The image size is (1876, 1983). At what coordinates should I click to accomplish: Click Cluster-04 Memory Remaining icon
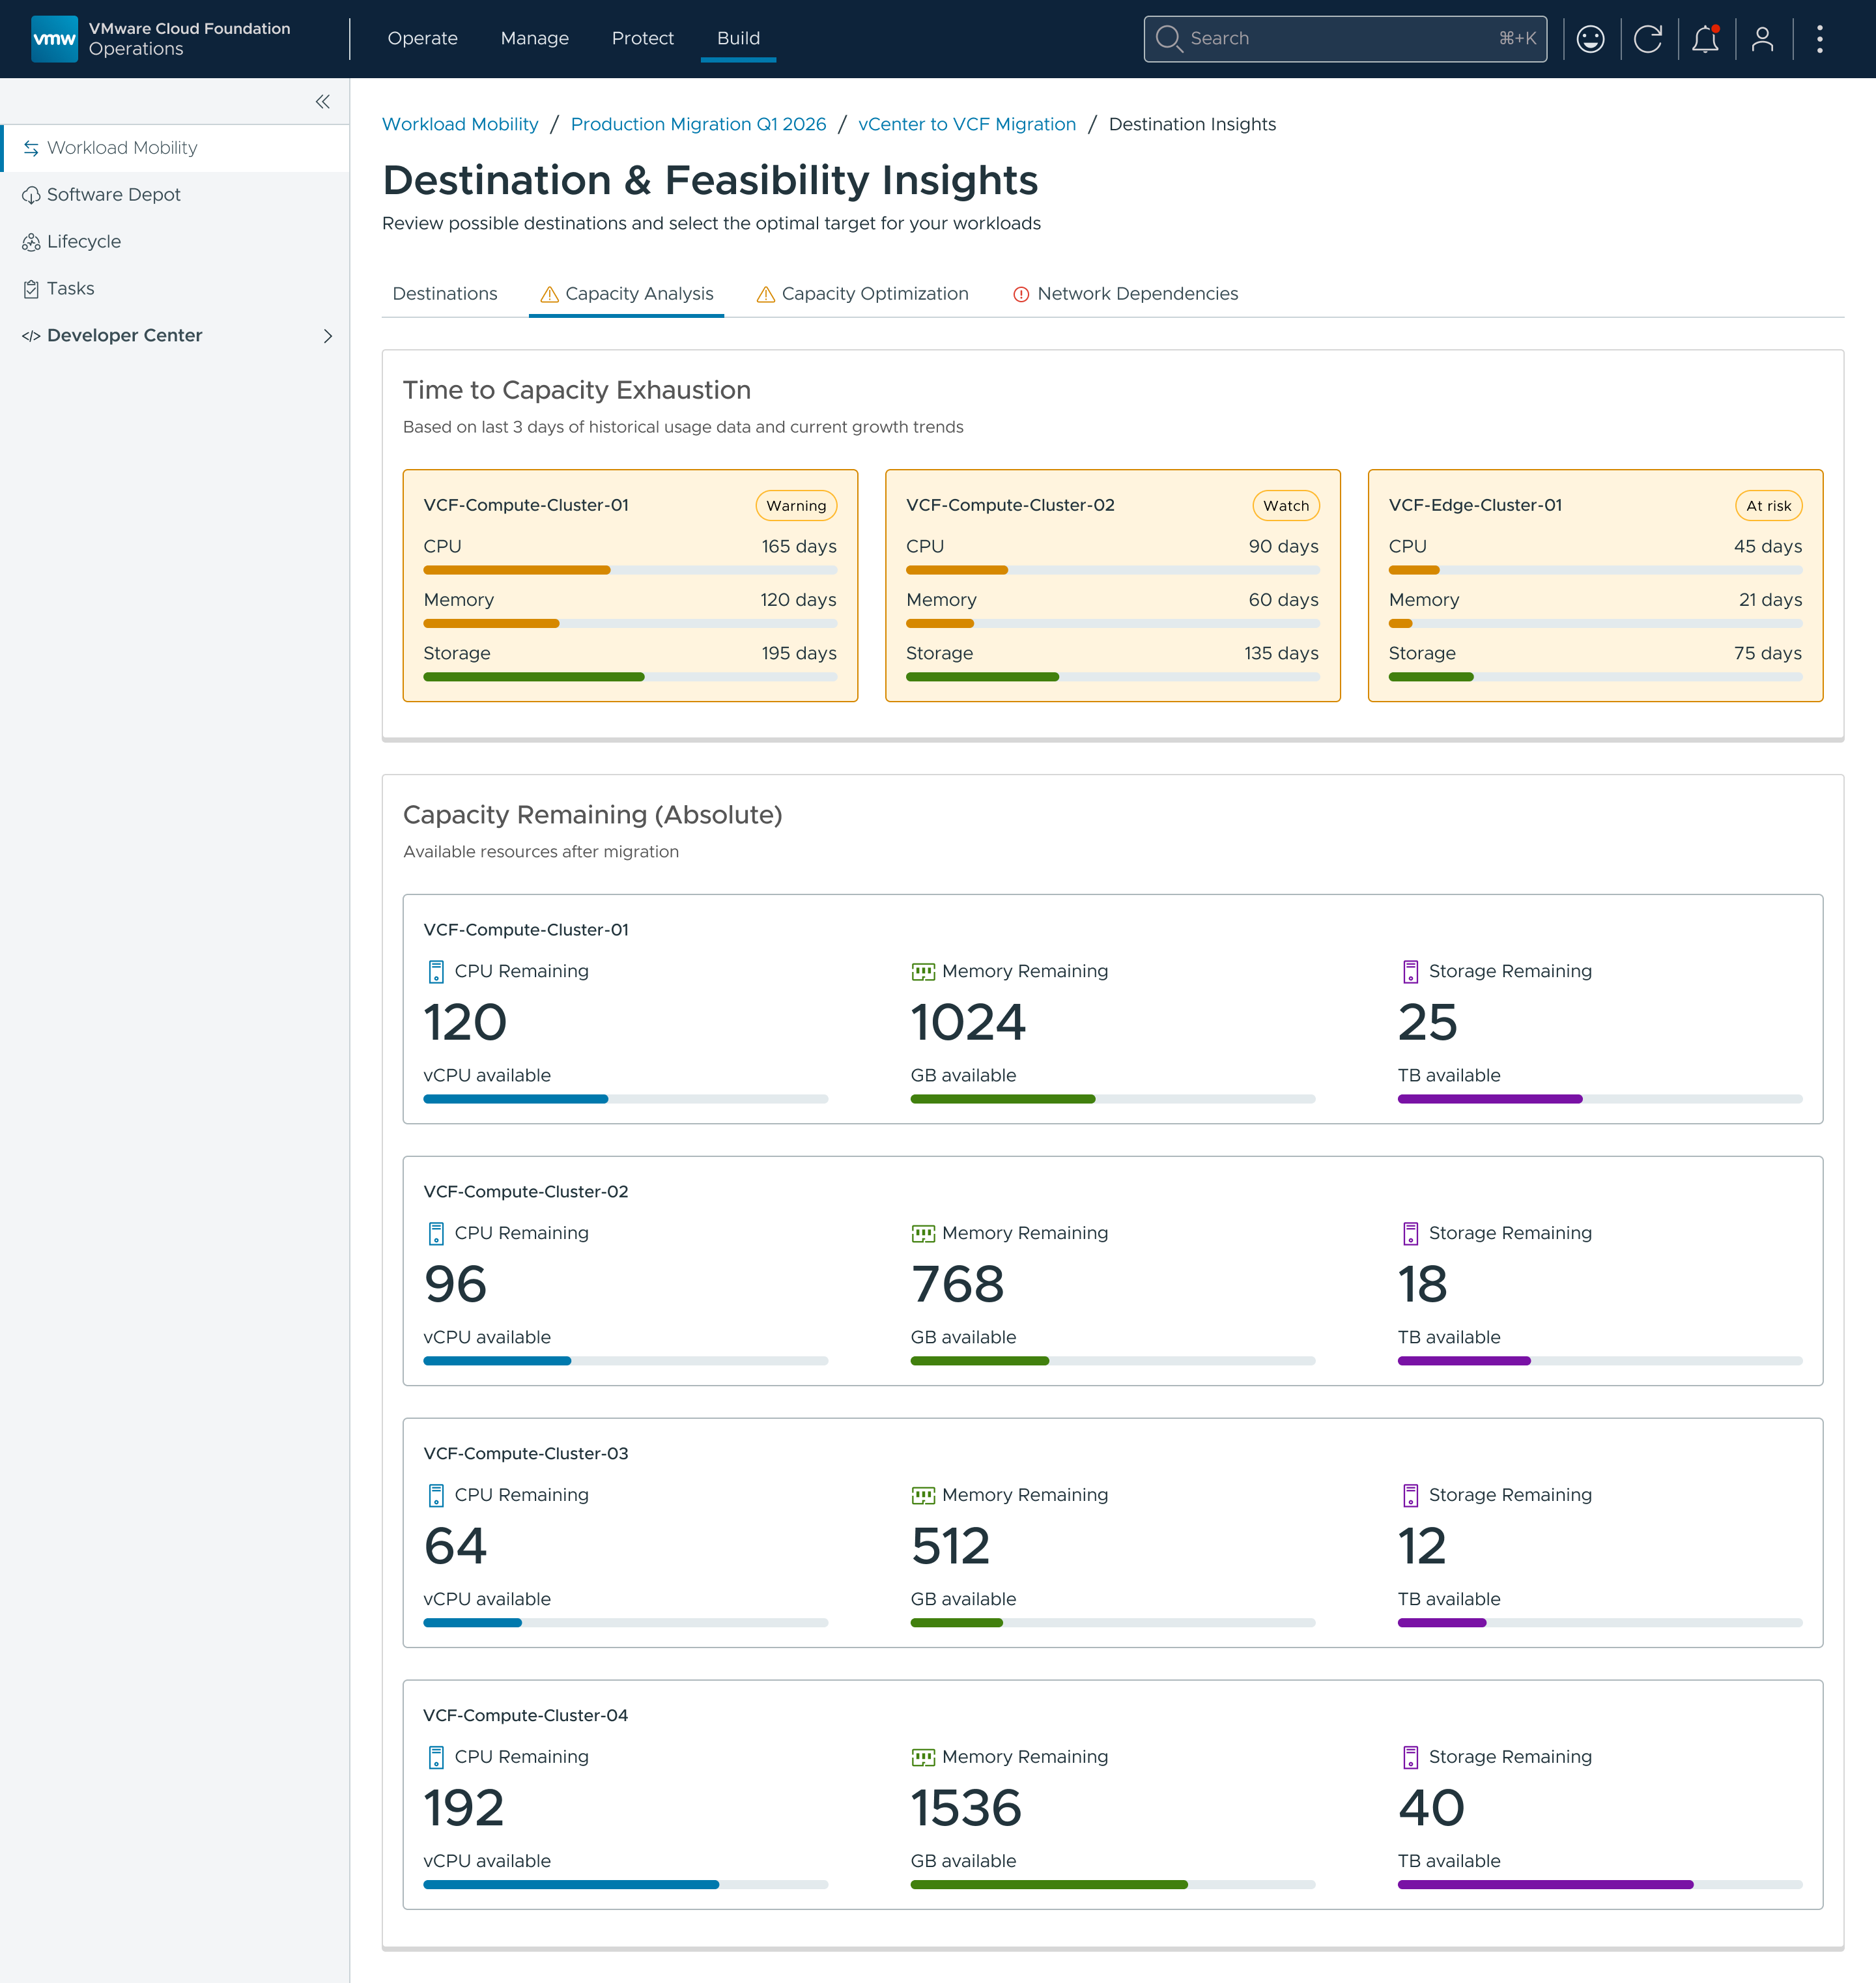pos(923,1757)
